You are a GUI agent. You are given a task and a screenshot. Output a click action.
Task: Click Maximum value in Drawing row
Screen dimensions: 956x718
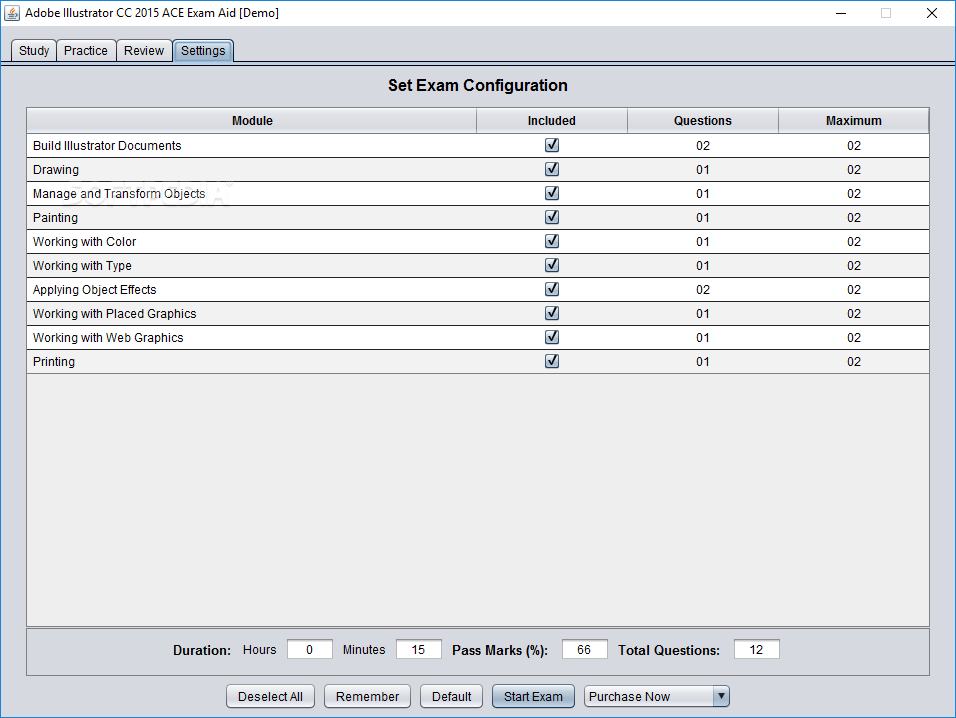pyautogui.click(x=854, y=169)
